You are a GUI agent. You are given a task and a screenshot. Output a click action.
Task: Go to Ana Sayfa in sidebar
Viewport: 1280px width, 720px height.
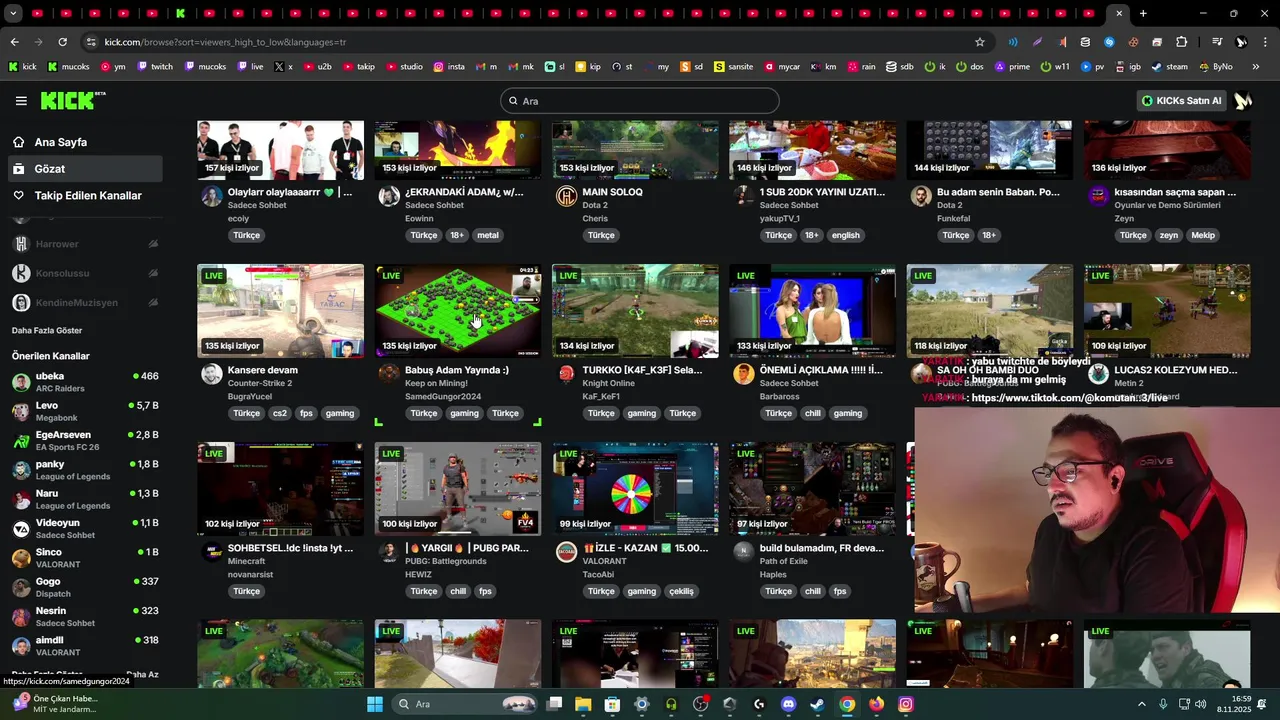tap(85, 142)
